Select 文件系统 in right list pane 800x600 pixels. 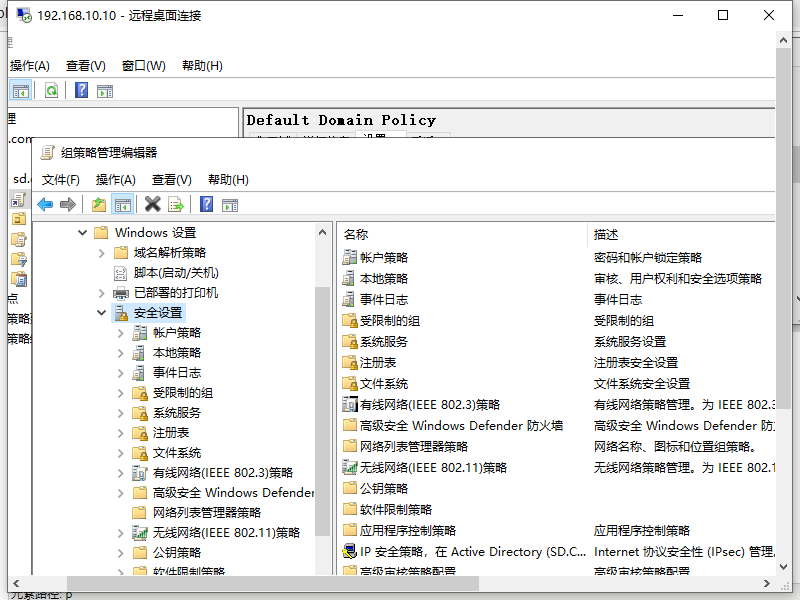click(384, 384)
